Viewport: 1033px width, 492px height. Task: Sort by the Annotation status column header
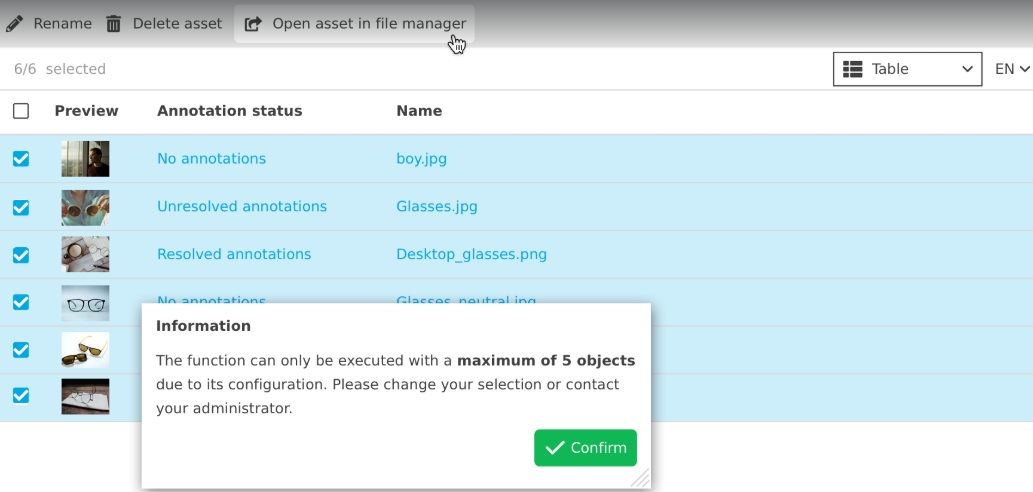[x=229, y=111]
